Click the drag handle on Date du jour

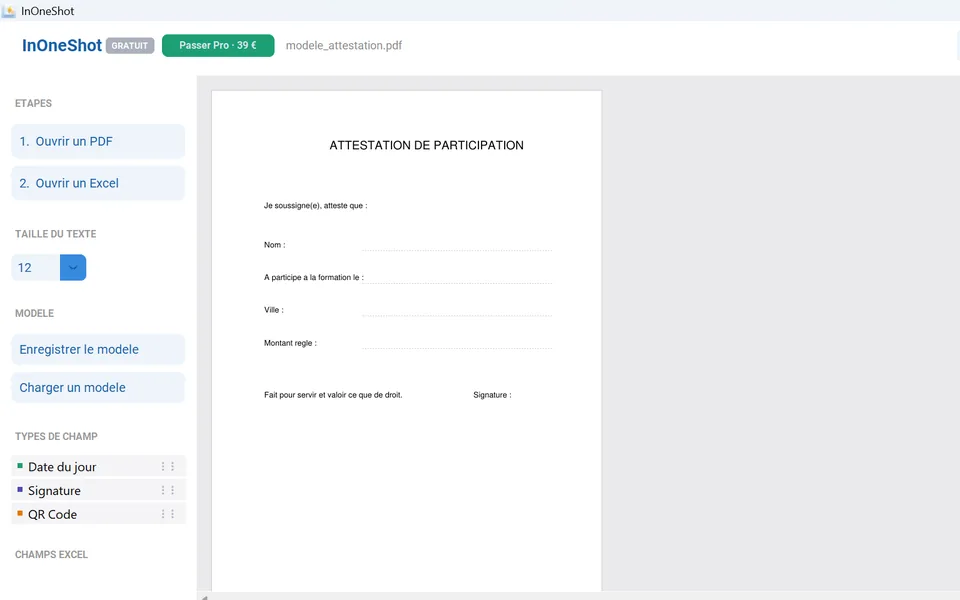click(168, 467)
